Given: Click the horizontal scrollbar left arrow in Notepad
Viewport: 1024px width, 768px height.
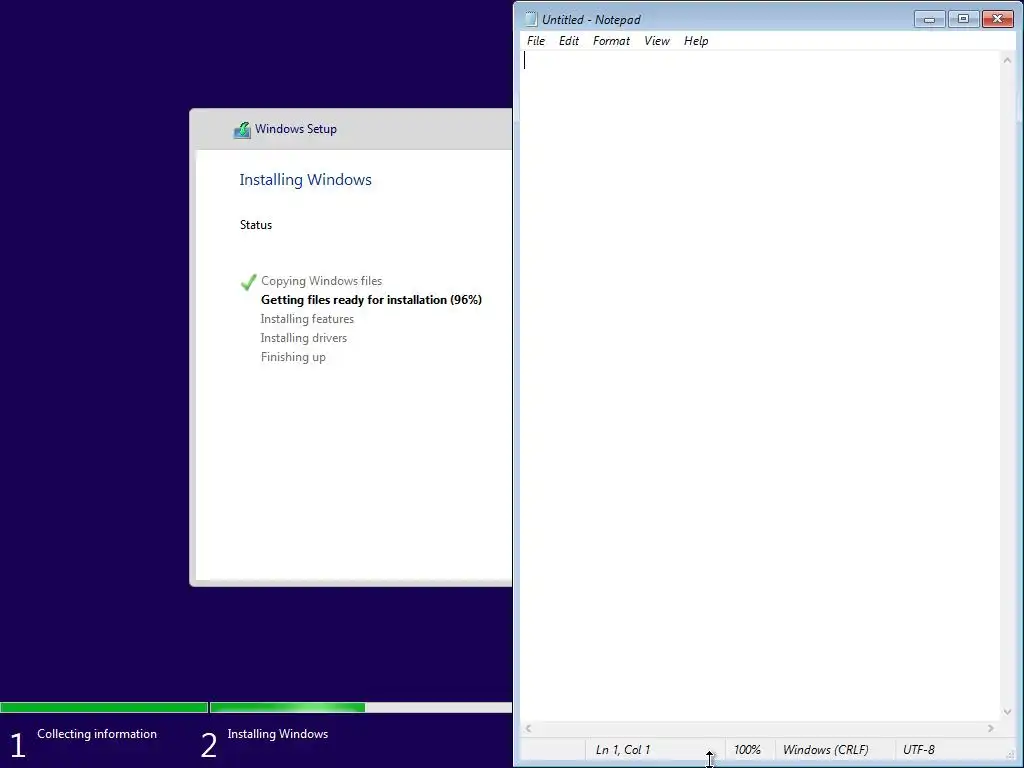Looking at the screenshot, I should (528, 728).
